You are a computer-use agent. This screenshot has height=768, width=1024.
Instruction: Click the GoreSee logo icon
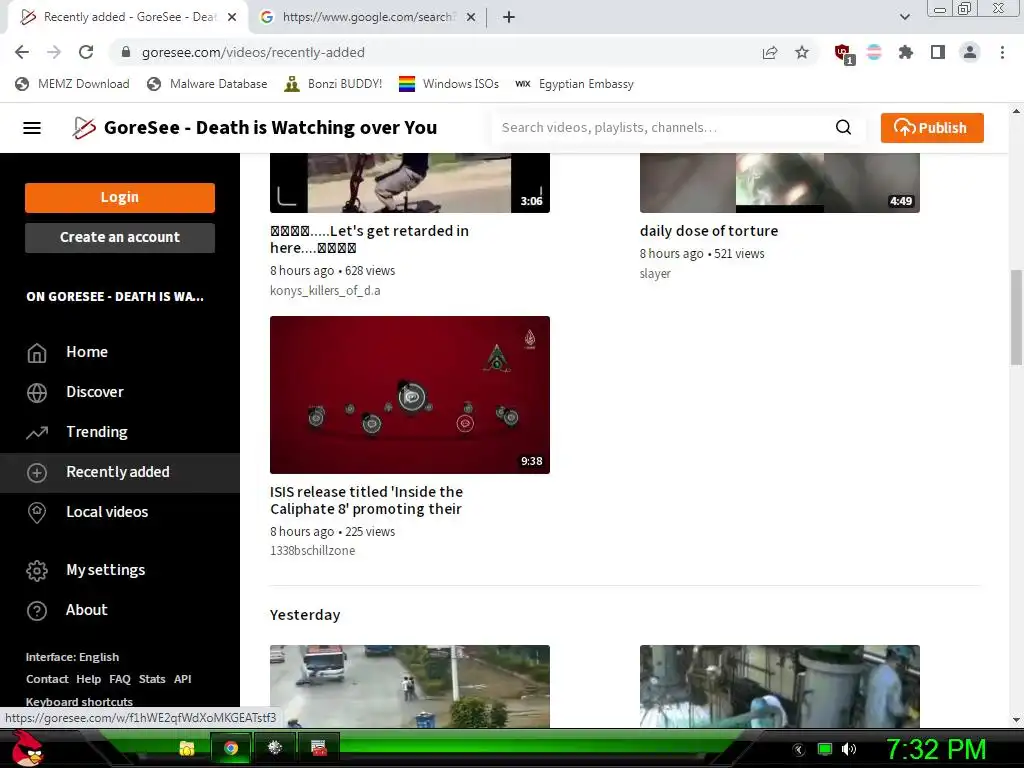[84, 128]
